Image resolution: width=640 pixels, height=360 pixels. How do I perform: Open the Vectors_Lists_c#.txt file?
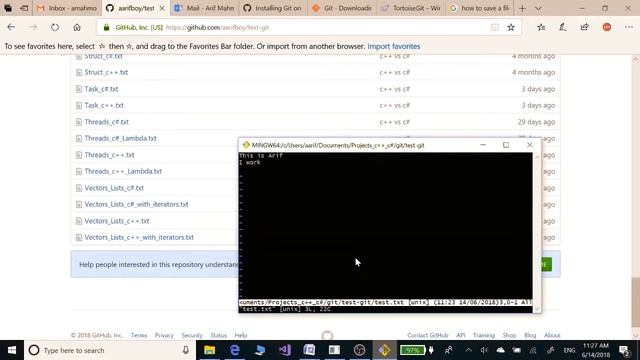(x=114, y=188)
